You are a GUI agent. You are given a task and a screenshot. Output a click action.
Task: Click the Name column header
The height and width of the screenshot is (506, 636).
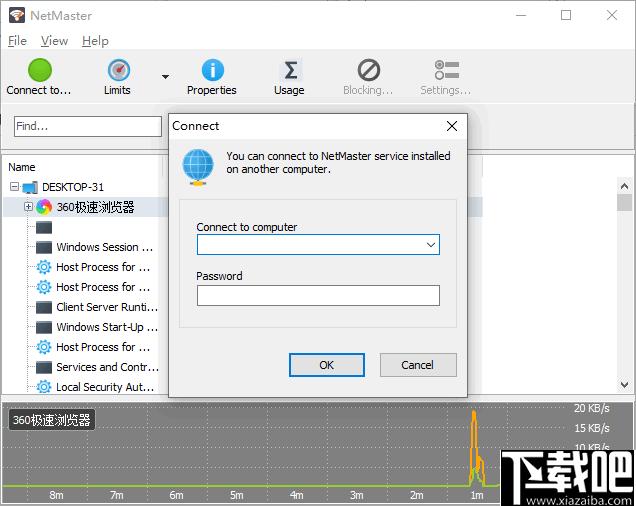coord(22,167)
